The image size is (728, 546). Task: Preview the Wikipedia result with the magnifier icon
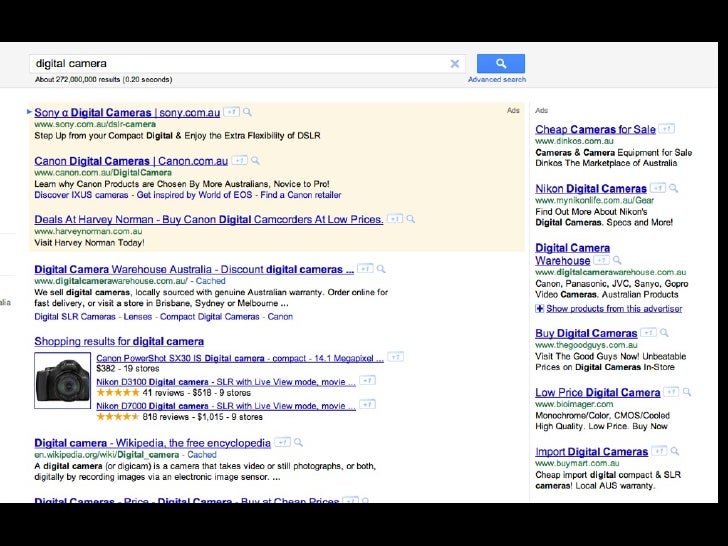click(299, 442)
